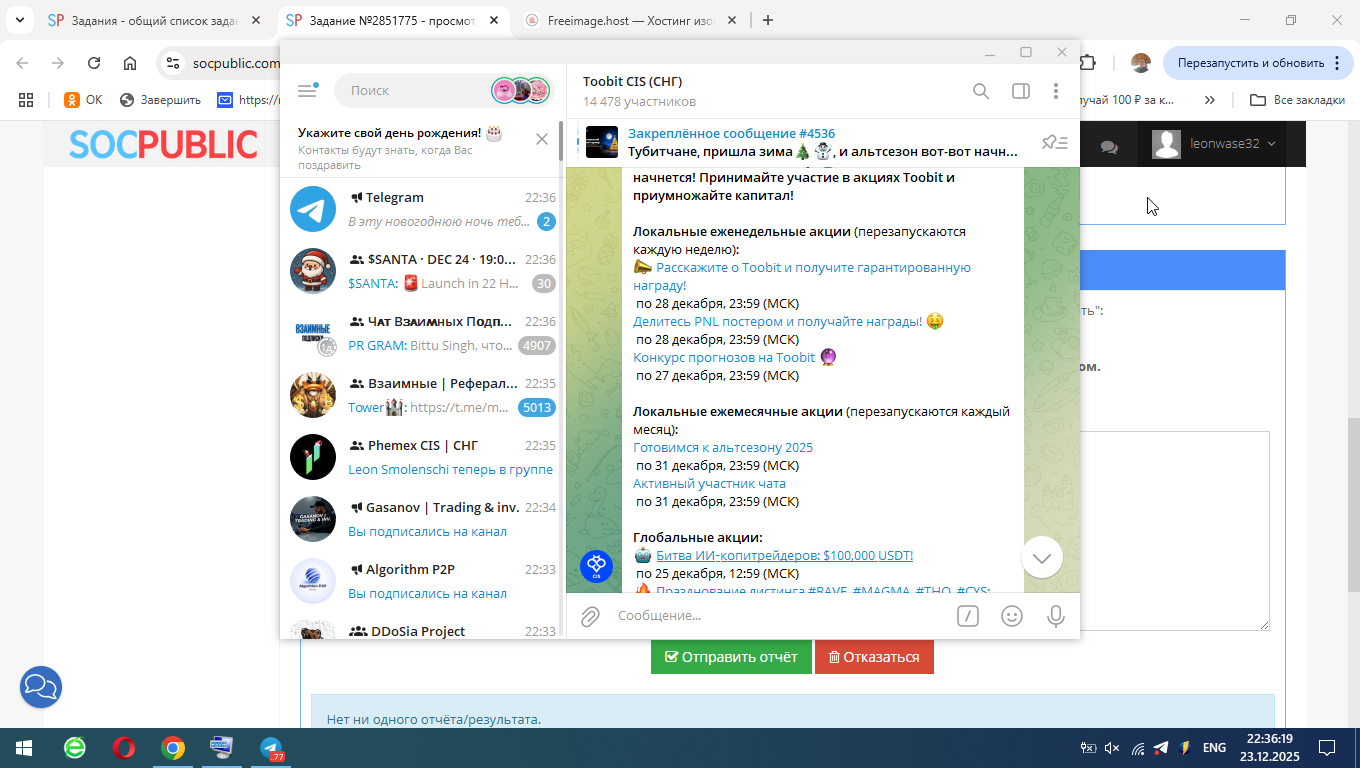Viewport: 1360px width, 768px height.
Task: Close the Freeimage.host tab
Action: [731, 20]
